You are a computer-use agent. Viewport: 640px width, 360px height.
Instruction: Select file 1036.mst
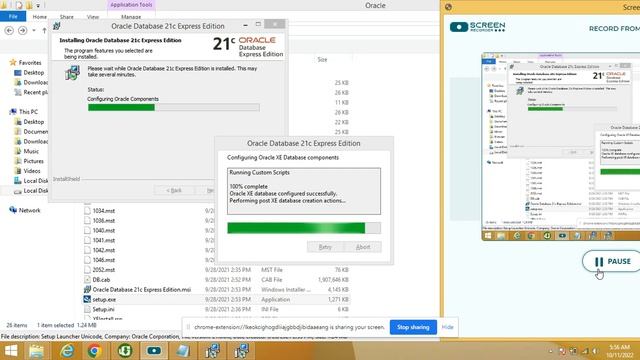pos(104,220)
